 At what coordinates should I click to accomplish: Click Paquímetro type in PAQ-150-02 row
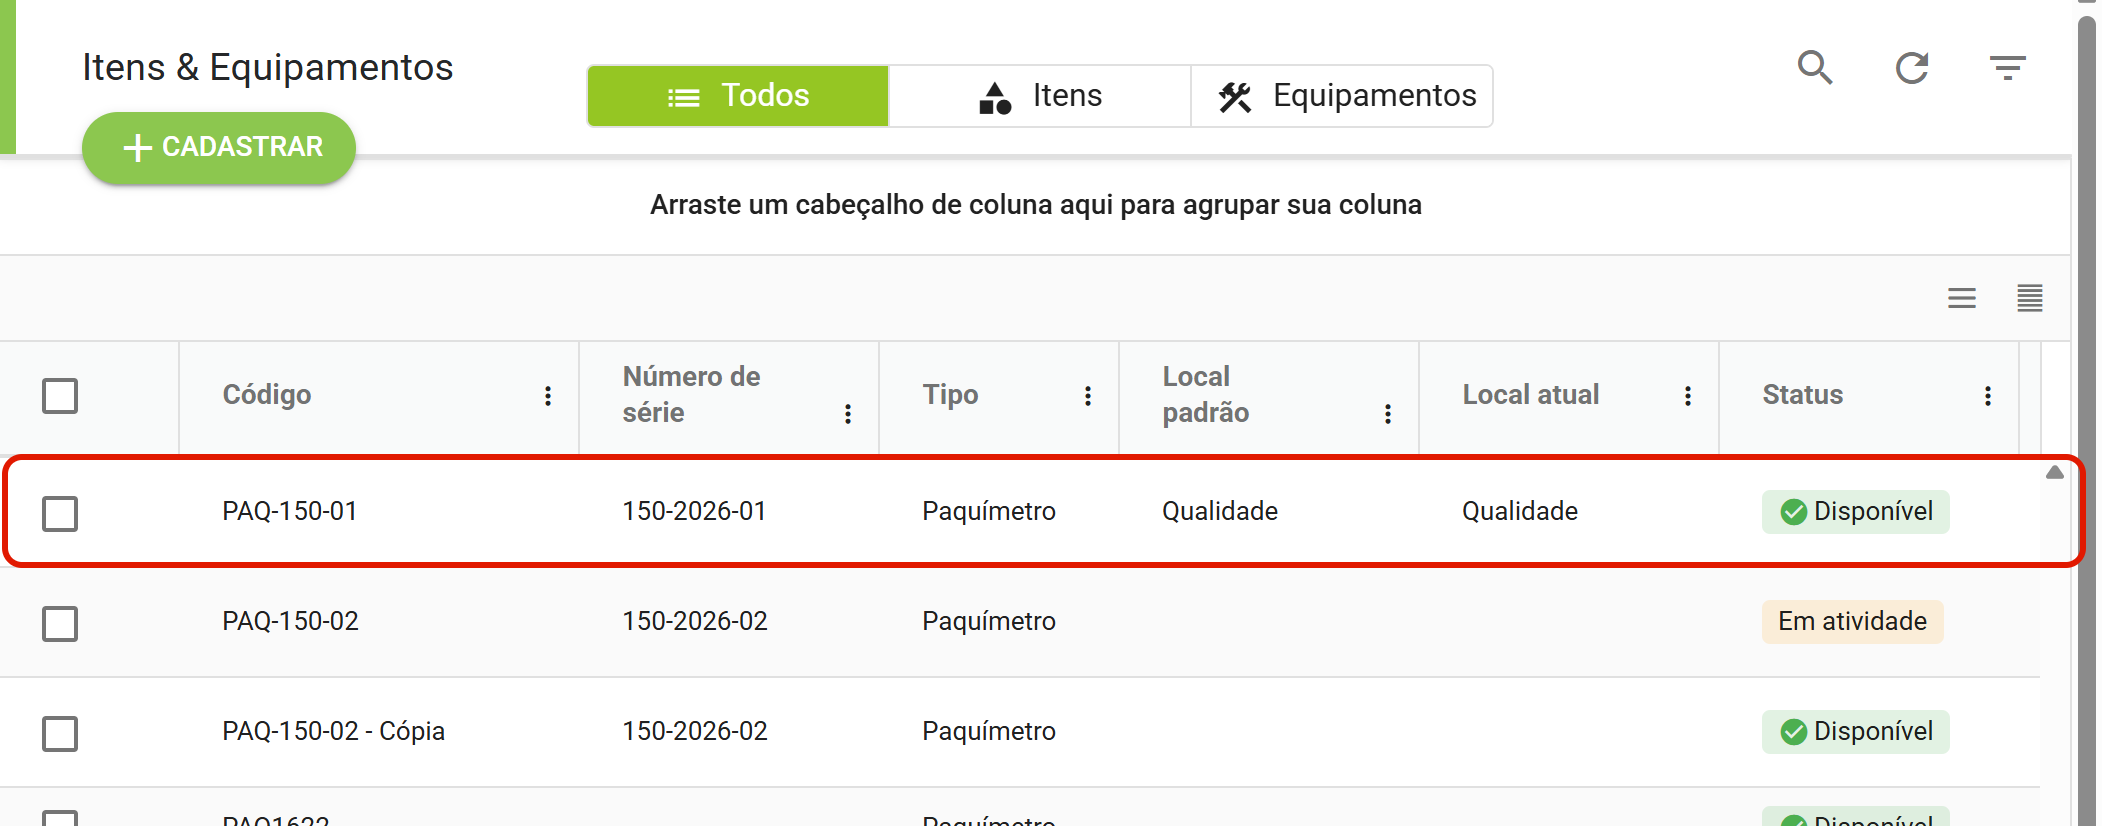click(989, 621)
